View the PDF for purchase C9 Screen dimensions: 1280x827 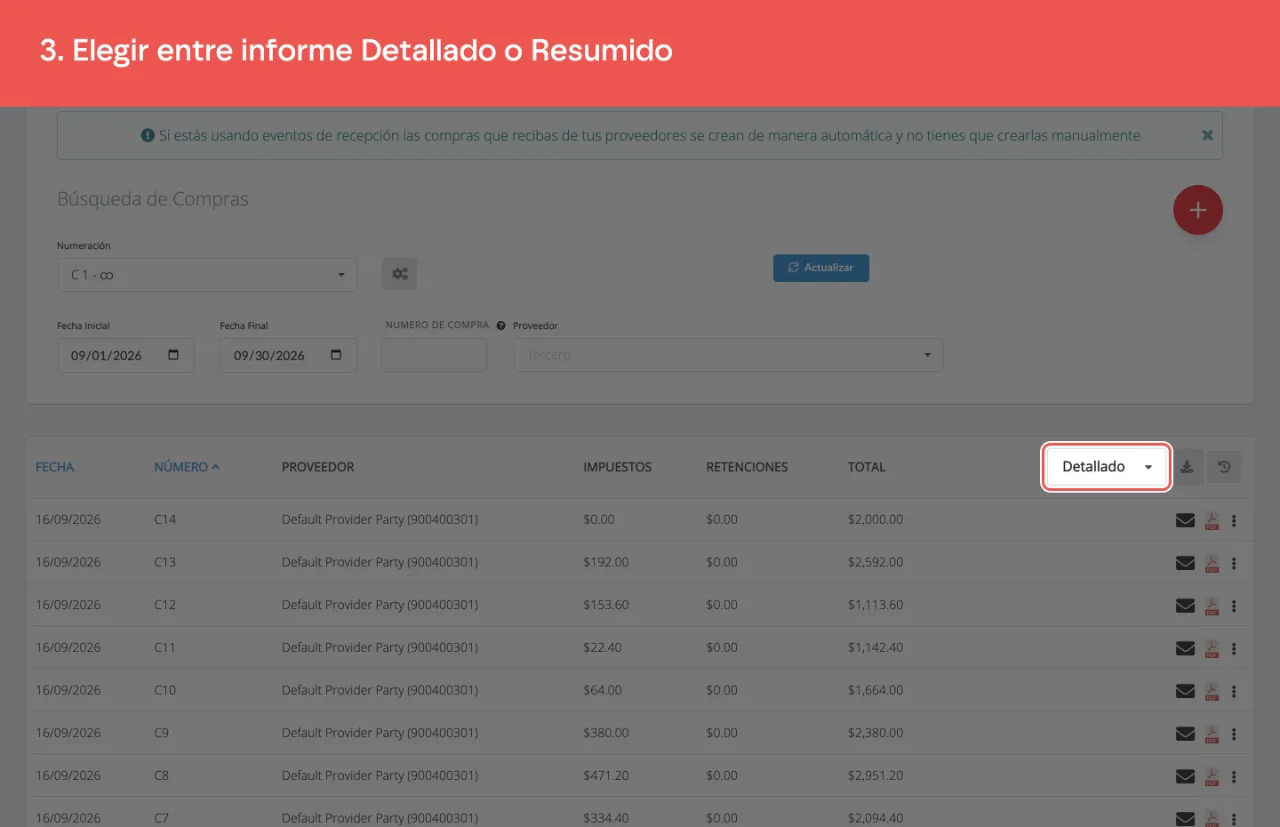tap(1211, 733)
